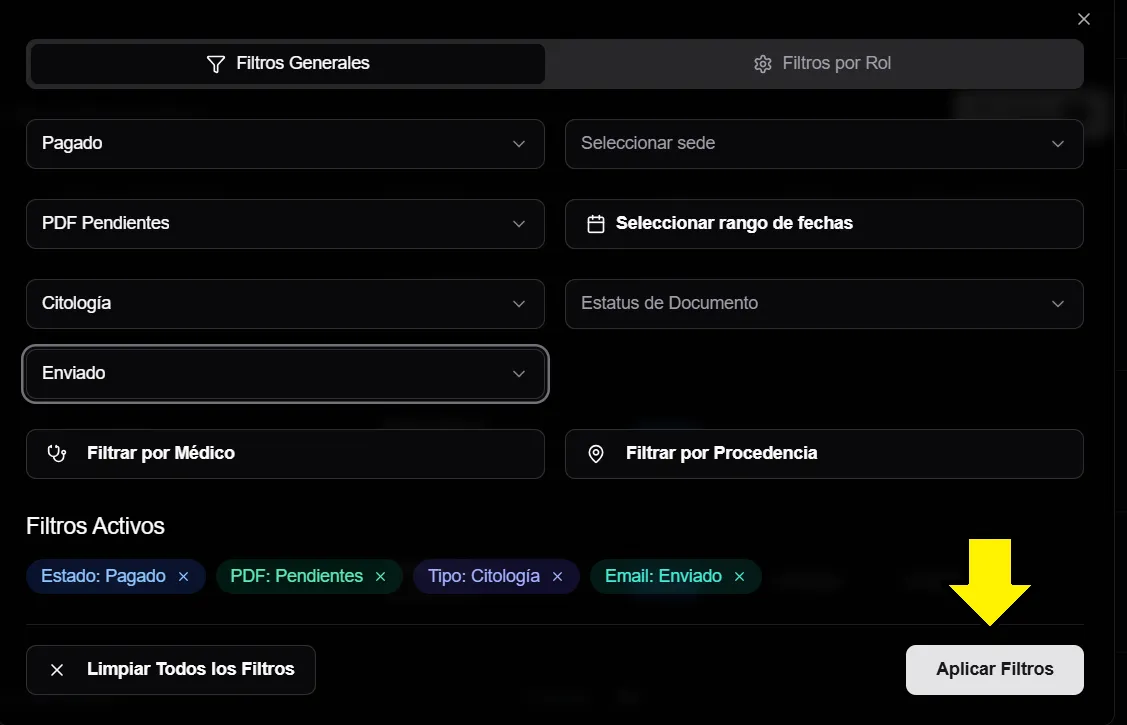Open the Enviado email status dropdown
Viewport: 1127px width, 725px height.
point(285,374)
